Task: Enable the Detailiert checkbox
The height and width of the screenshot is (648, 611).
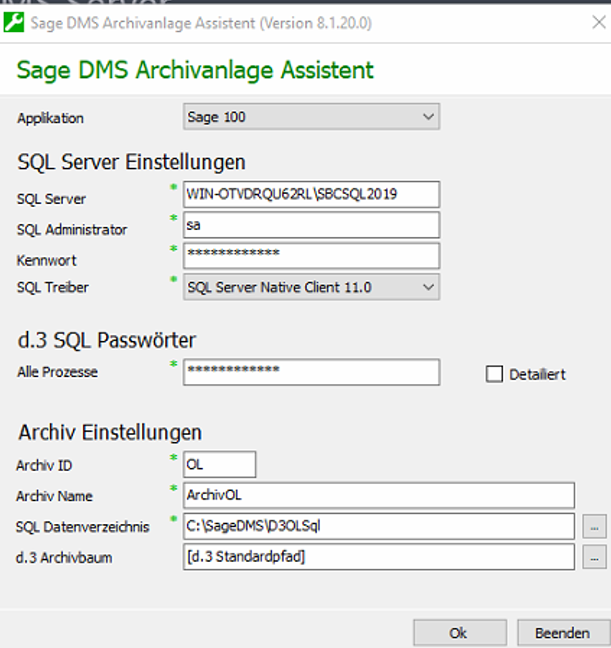Action: 493,374
